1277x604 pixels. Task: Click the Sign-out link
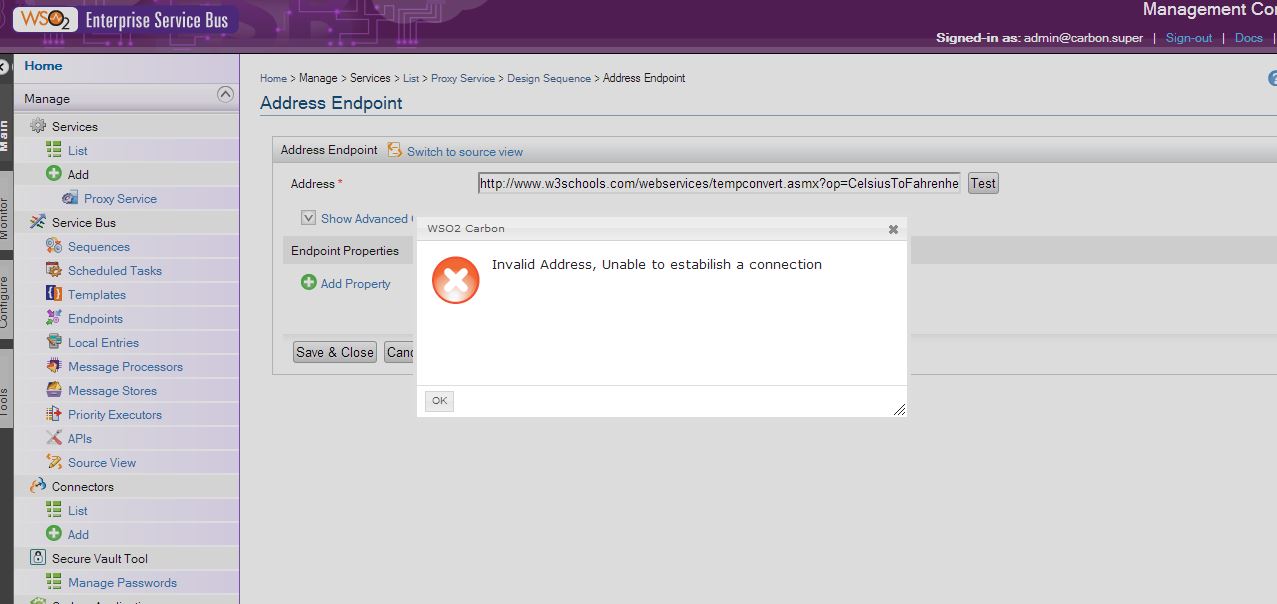coord(1189,38)
